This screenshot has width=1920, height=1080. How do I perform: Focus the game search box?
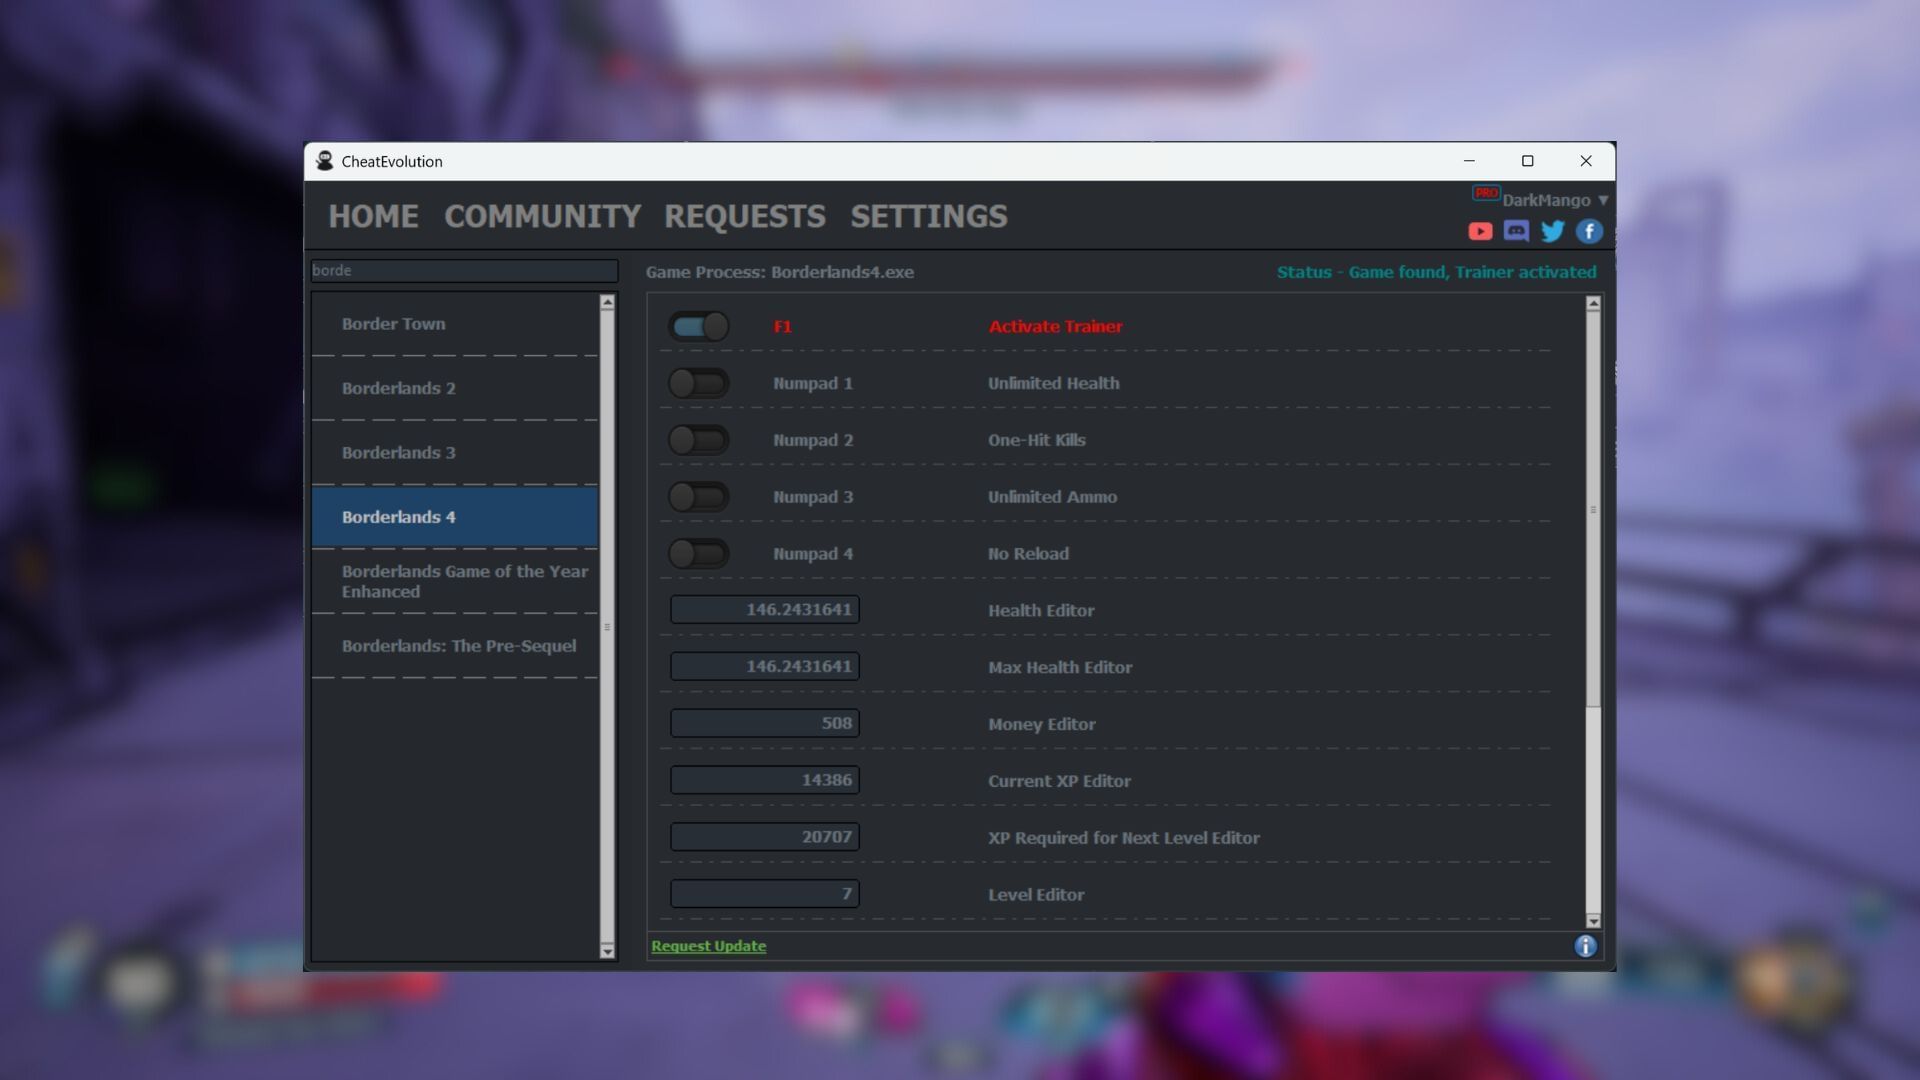point(464,270)
